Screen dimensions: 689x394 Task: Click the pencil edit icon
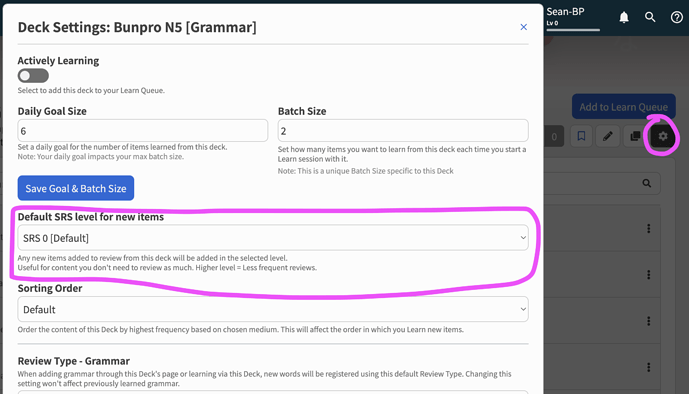tap(608, 136)
